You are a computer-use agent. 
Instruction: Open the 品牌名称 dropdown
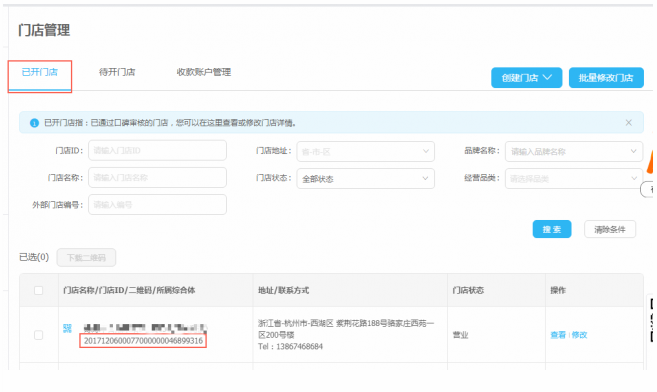574,152
